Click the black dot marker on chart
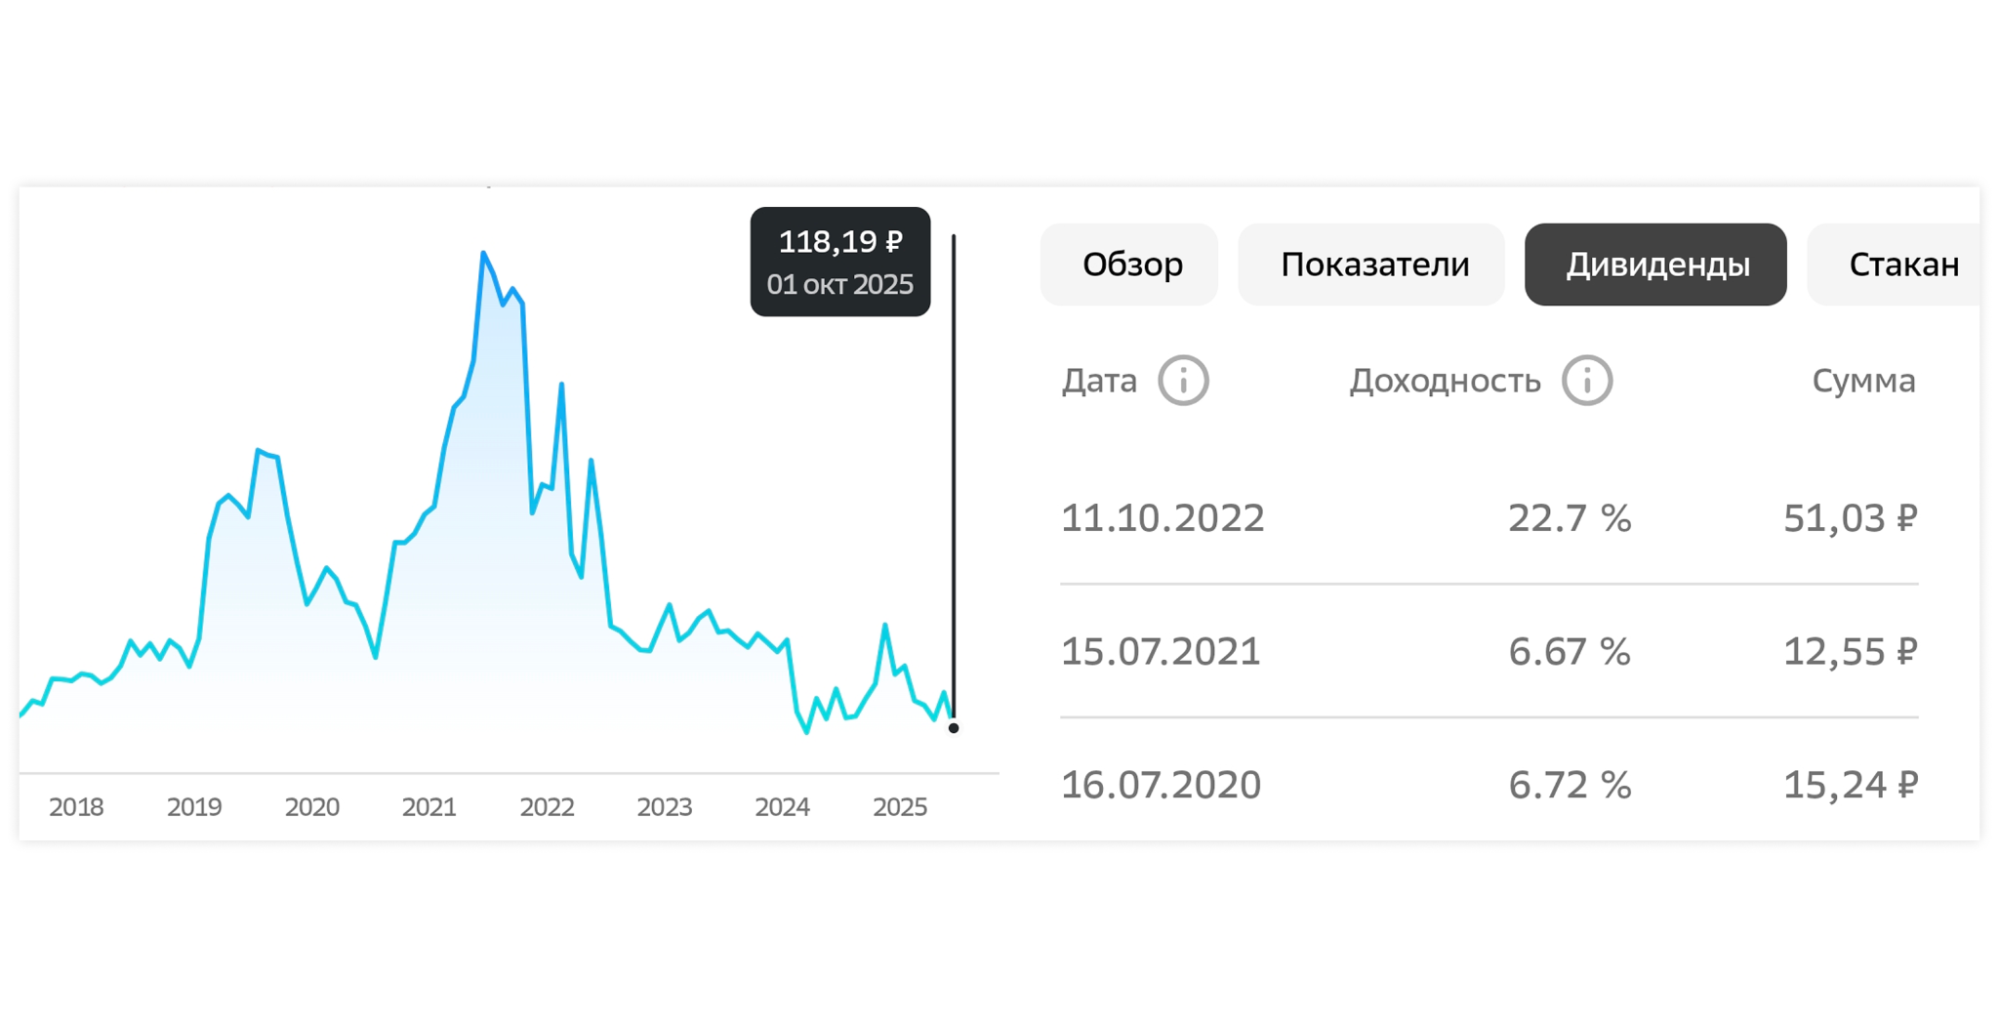The width and height of the screenshot is (1999, 1027). click(x=953, y=728)
